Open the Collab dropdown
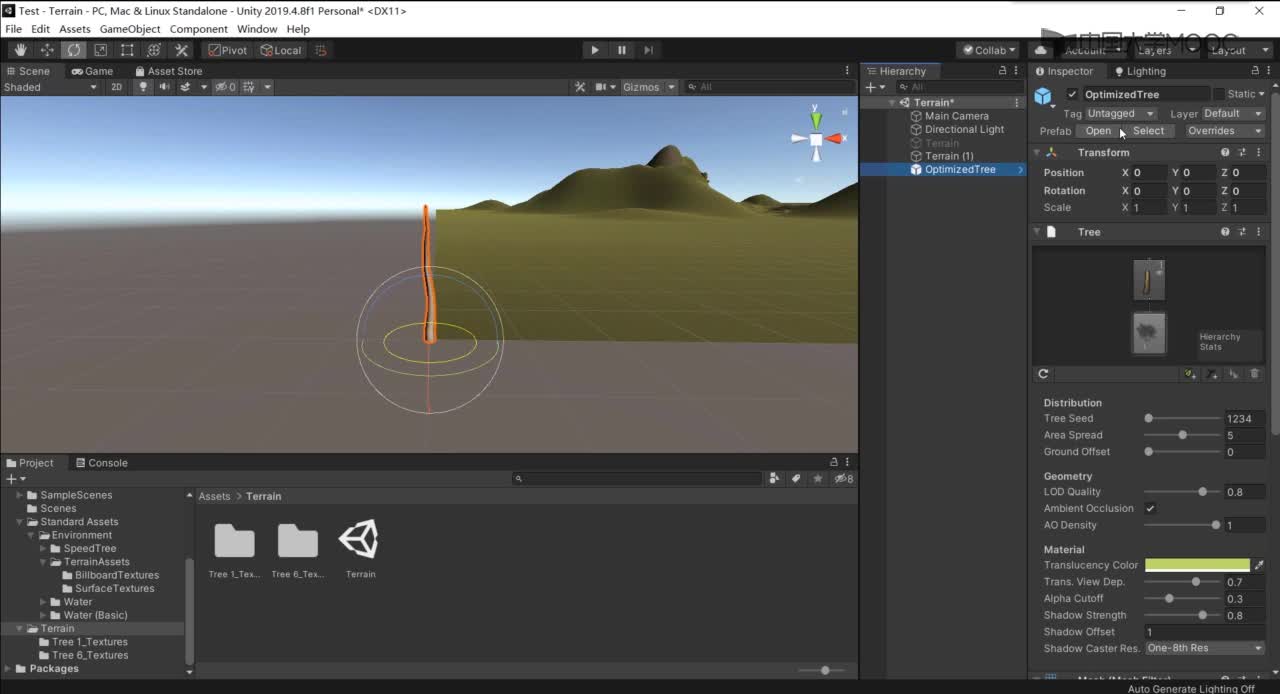The image size is (1280, 694). click(x=989, y=50)
